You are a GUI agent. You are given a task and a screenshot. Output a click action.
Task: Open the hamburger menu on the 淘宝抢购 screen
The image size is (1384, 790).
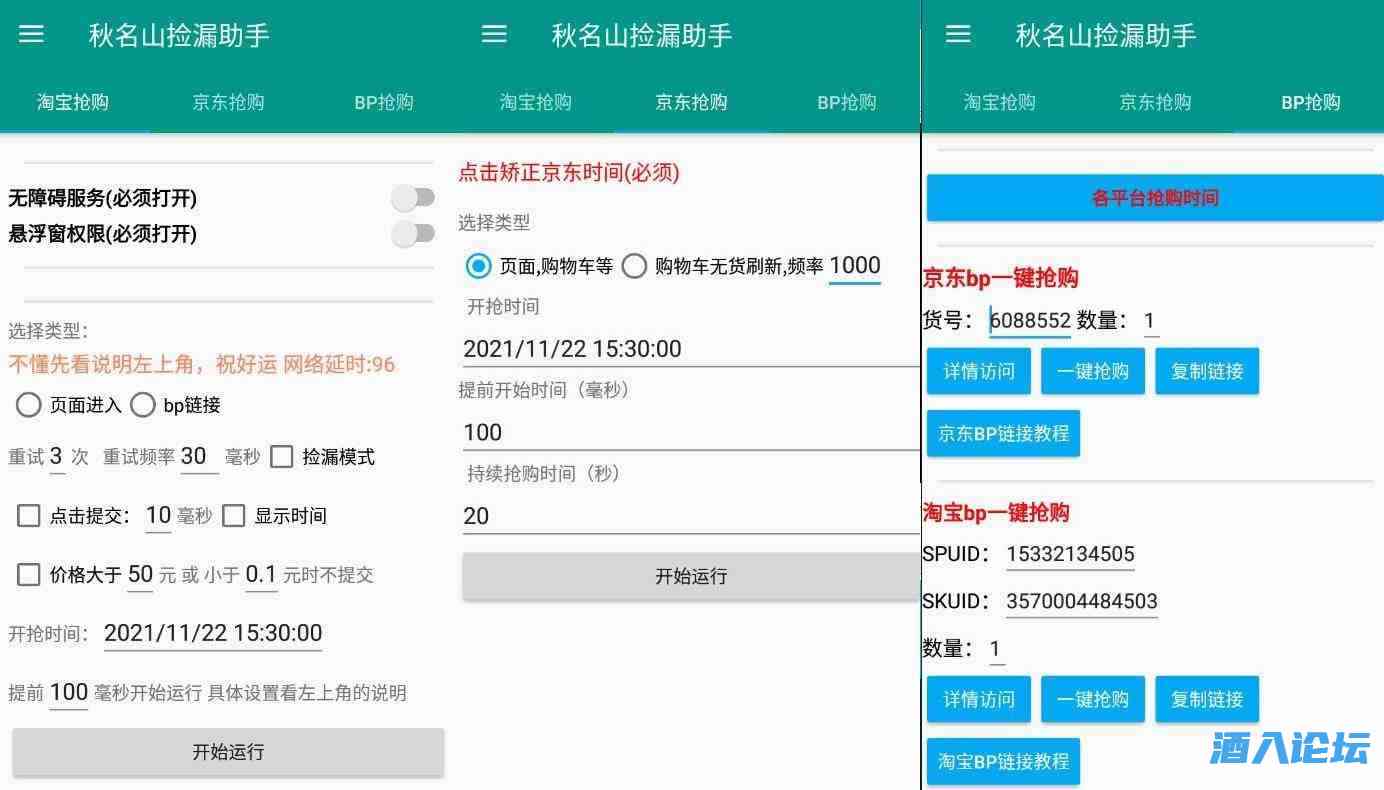click(32, 35)
